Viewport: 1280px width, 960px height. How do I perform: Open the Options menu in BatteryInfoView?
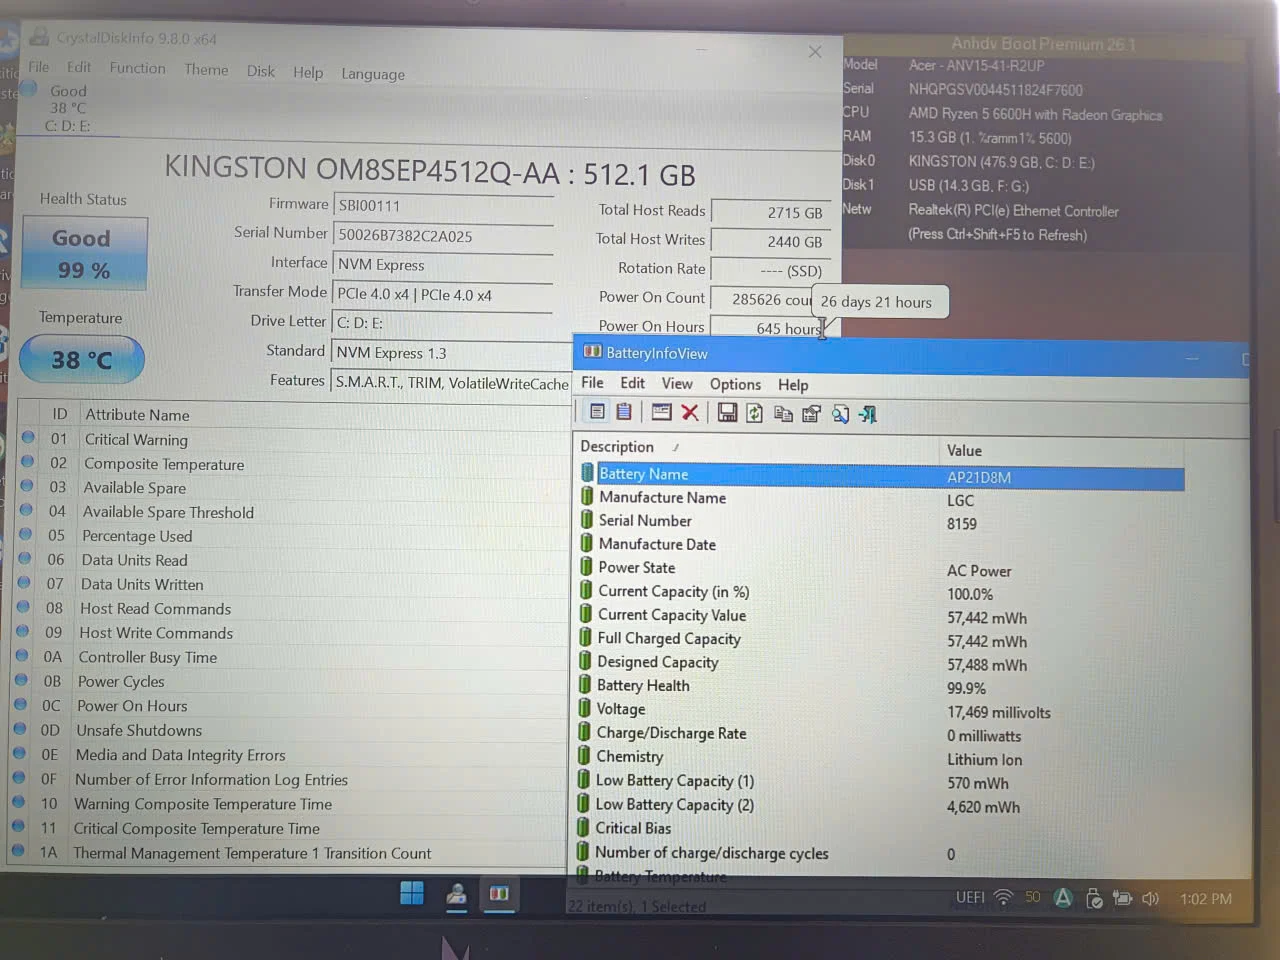(x=735, y=384)
